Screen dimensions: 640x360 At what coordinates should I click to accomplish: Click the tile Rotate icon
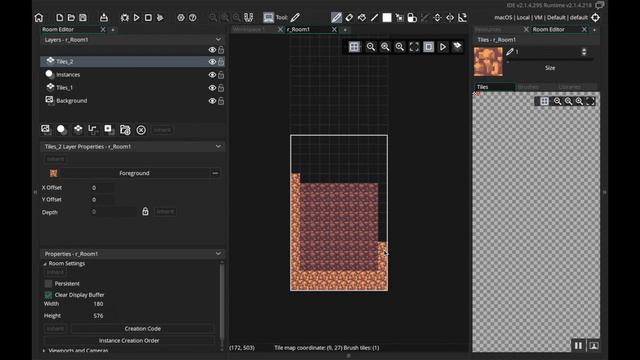[x=462, y=18]
